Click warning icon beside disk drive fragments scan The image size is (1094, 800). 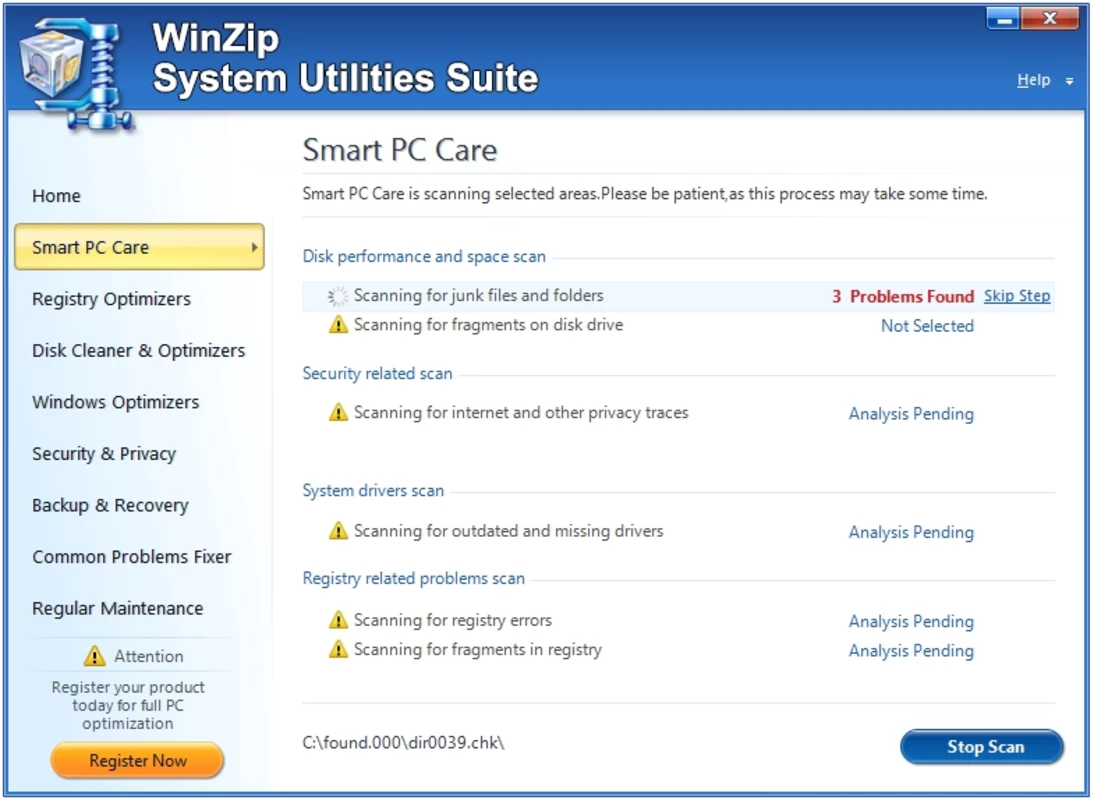point(338,325)
